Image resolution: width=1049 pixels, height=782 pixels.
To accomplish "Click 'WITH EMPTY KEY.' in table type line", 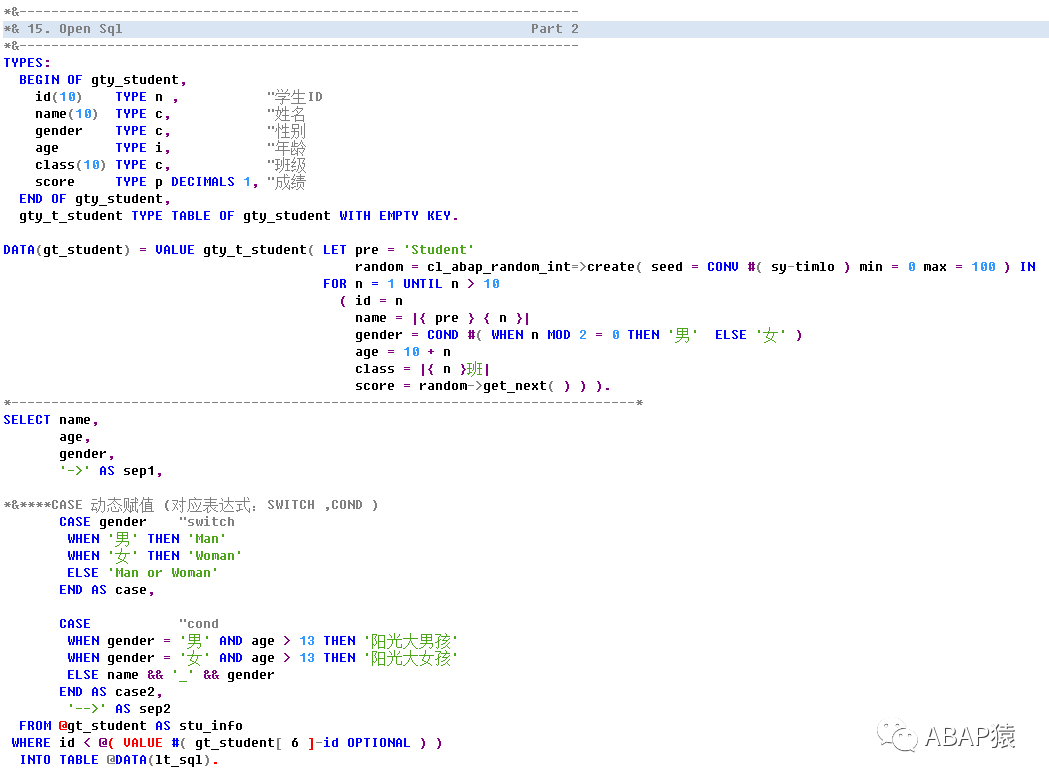I will 398,216.
